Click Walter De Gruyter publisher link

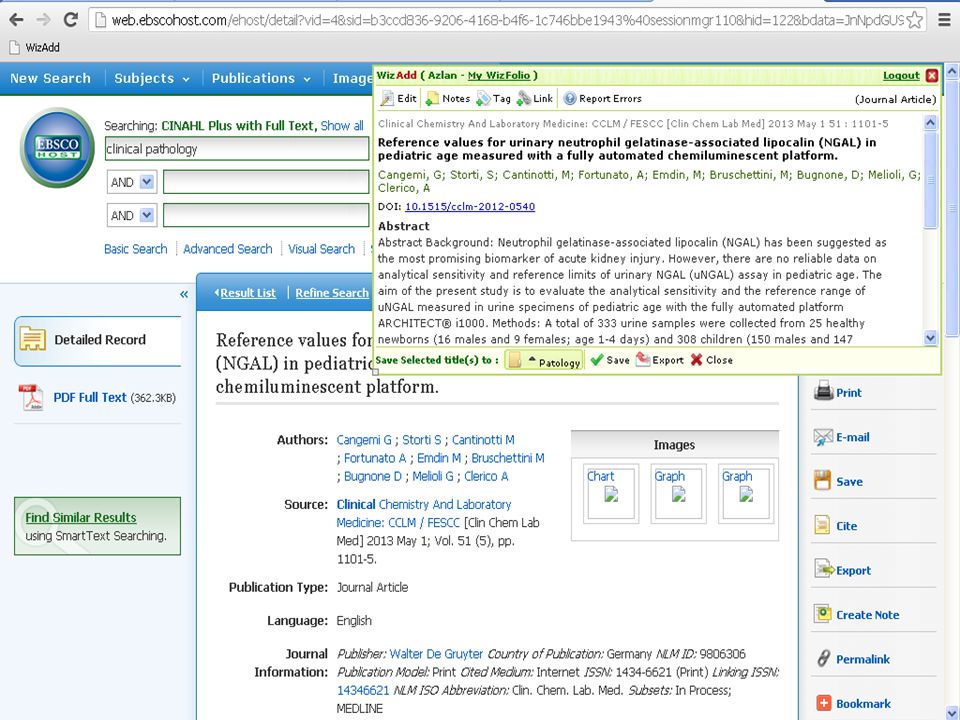click(x=436, y=654)
